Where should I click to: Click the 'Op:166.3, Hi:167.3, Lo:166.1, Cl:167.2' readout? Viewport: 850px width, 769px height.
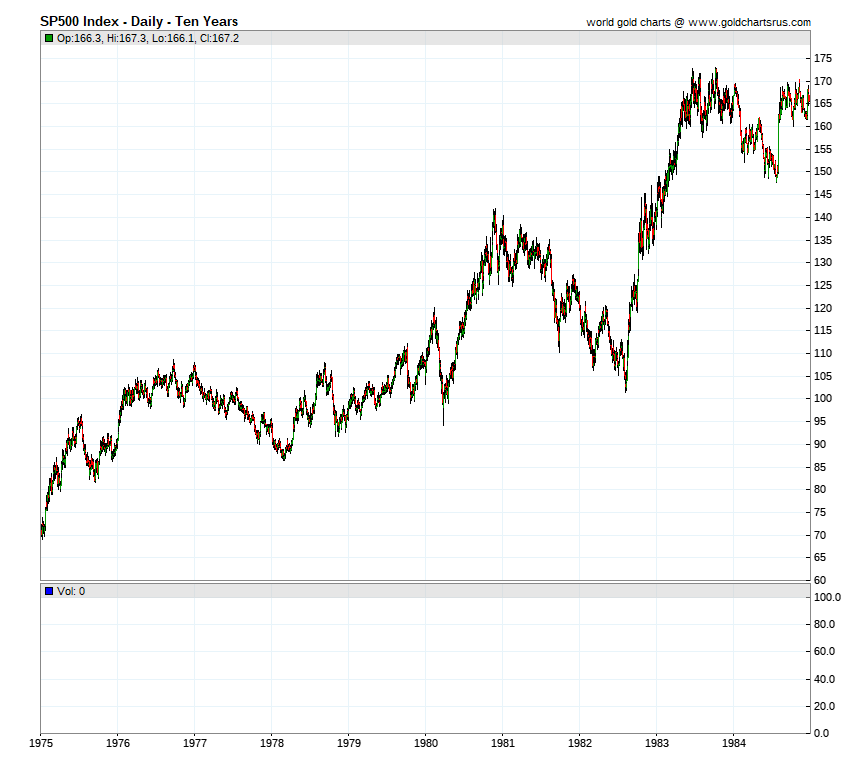pyautogui.click(x=148, y=38)
